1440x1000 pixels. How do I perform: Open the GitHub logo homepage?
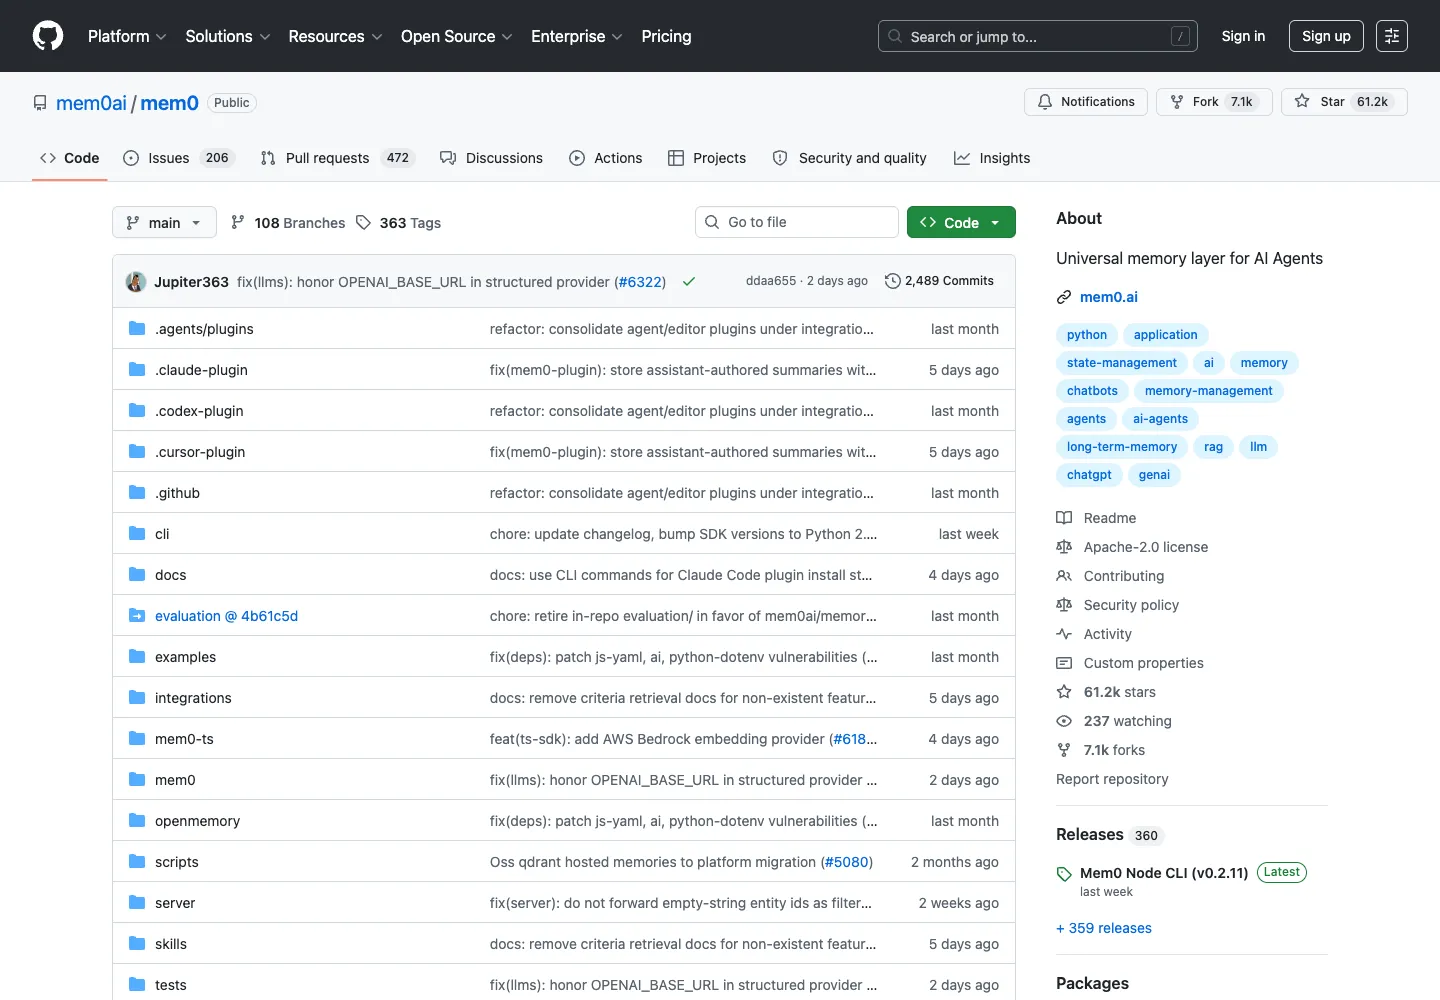click(48, 36)
